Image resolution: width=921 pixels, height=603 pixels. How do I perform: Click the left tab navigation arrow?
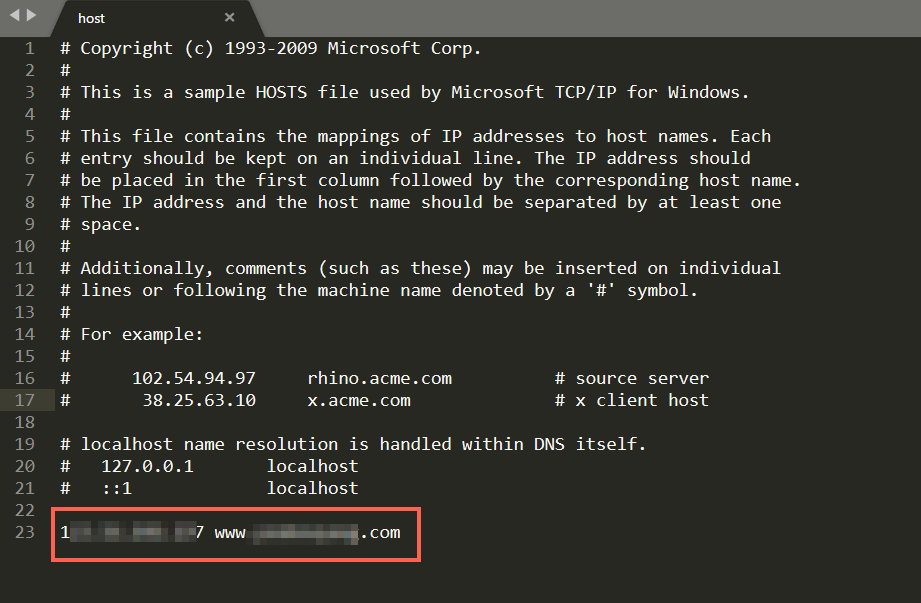point(15,15)
